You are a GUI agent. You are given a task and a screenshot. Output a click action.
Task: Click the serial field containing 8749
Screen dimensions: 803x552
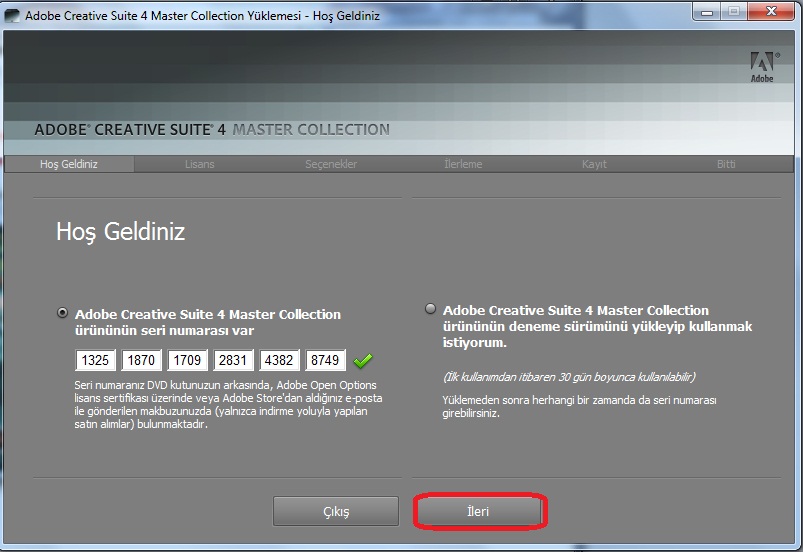(x=325, y=360)
